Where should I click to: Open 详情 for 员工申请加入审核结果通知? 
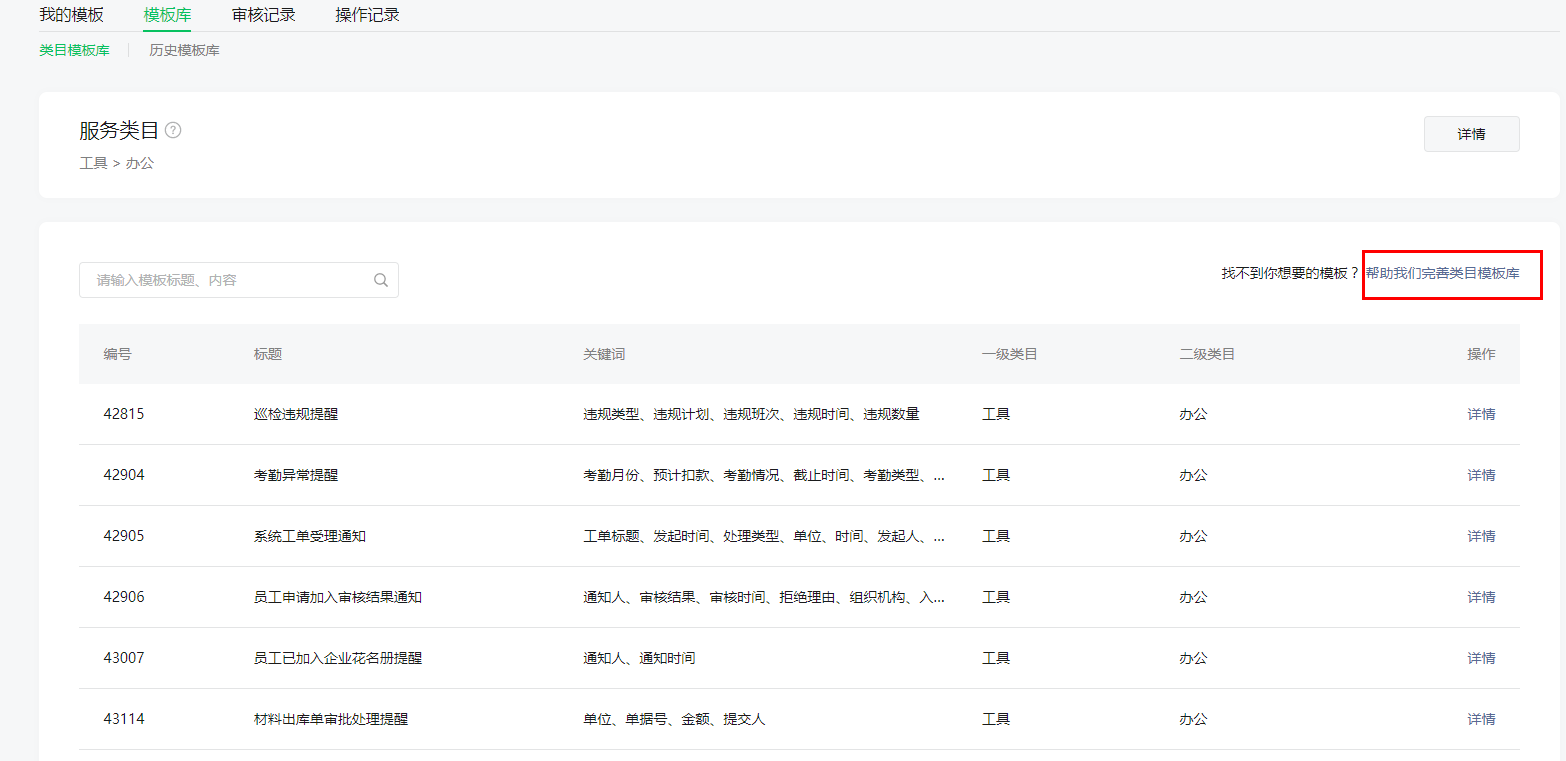pyautogui.click(x=1481, y=597)
